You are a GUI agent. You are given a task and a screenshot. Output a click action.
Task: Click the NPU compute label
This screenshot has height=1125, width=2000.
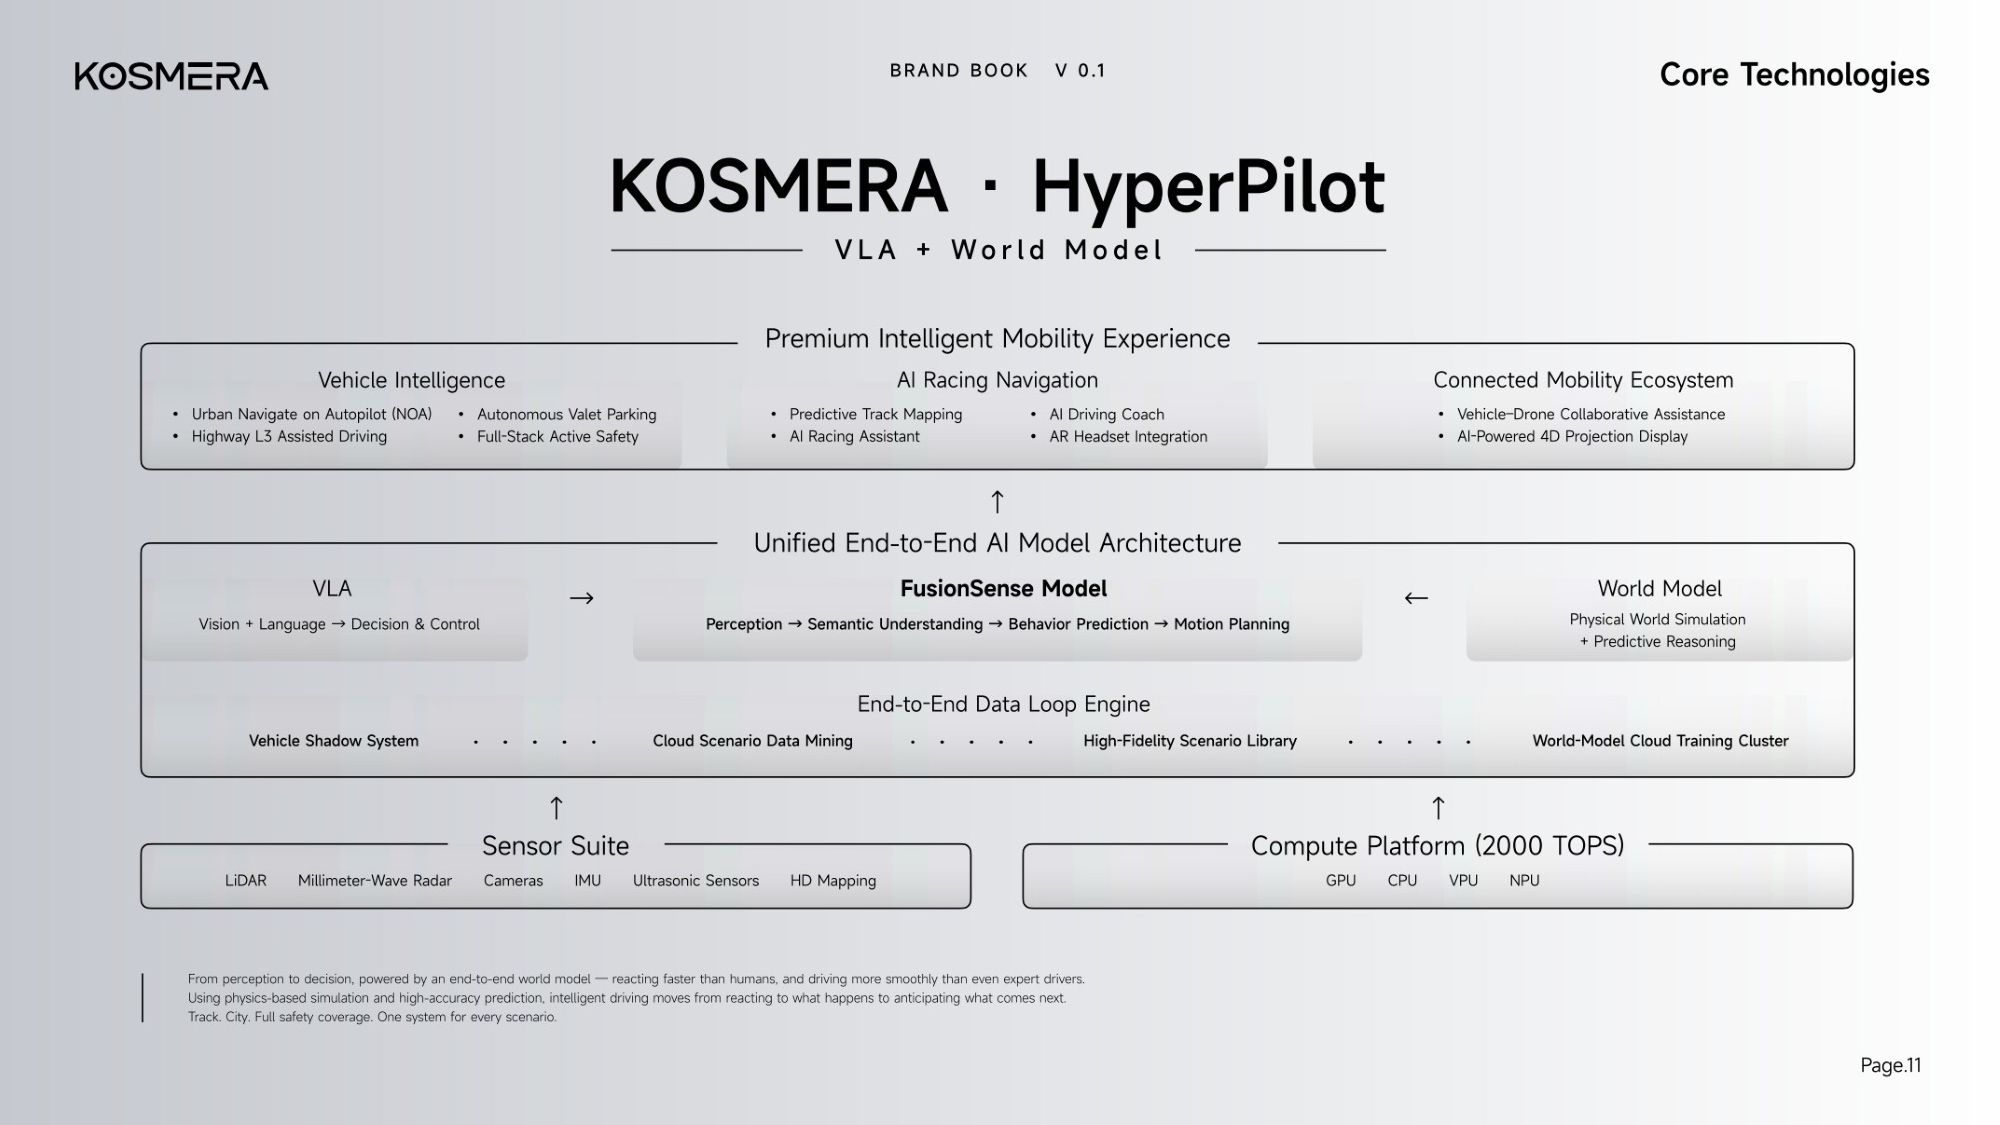coord(1524,881)
